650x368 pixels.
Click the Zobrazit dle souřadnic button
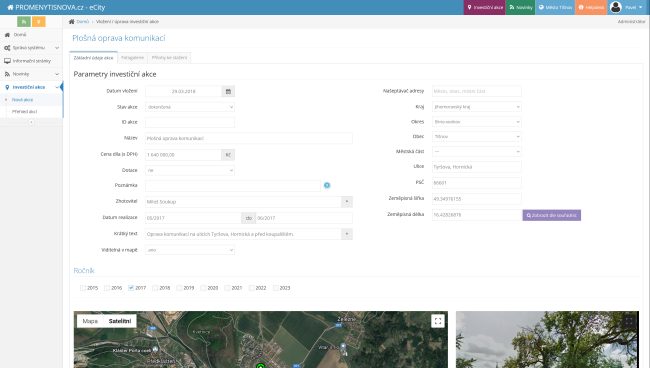coord(552,215)
